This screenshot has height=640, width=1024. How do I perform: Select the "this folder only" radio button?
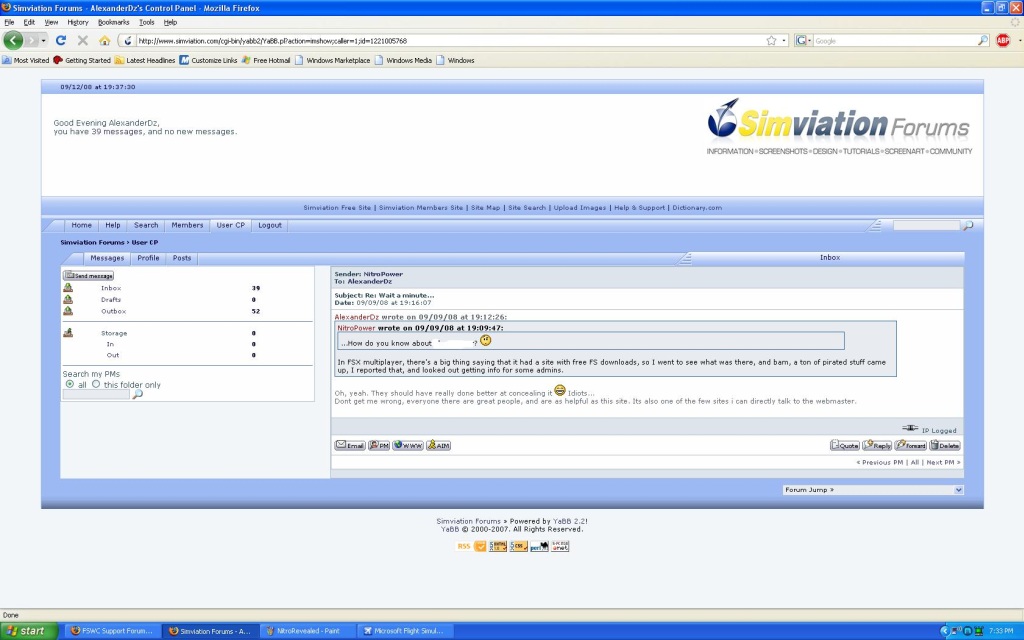click(96, 384)
